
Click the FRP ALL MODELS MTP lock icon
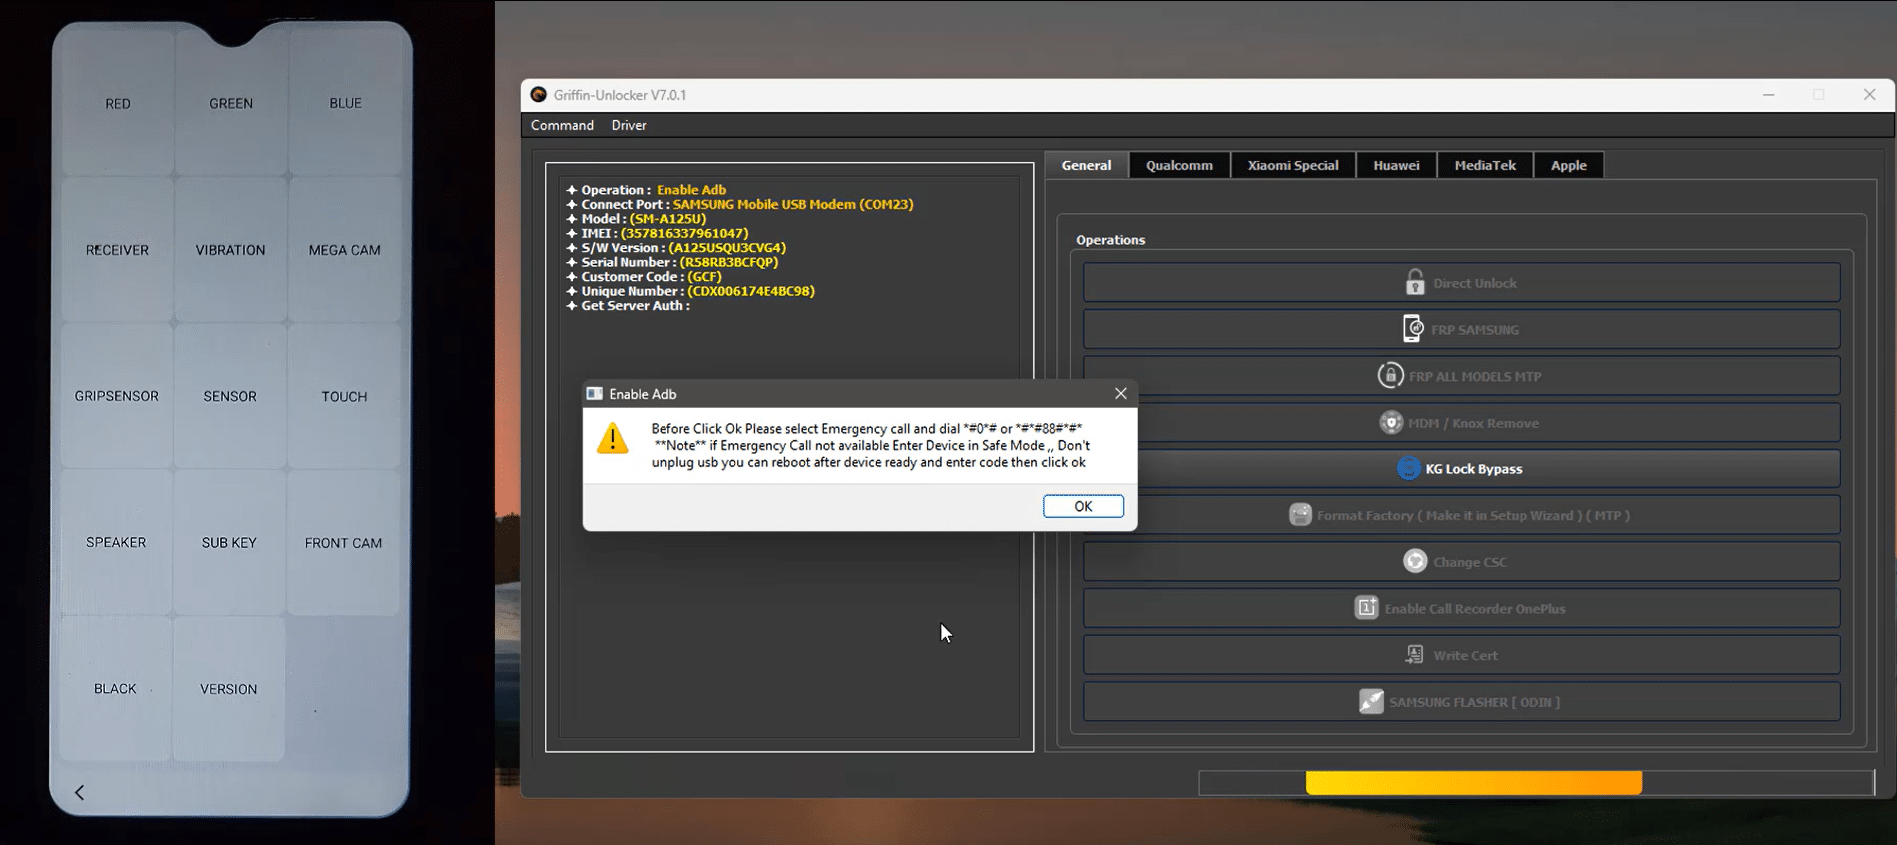pos(1390,375)
